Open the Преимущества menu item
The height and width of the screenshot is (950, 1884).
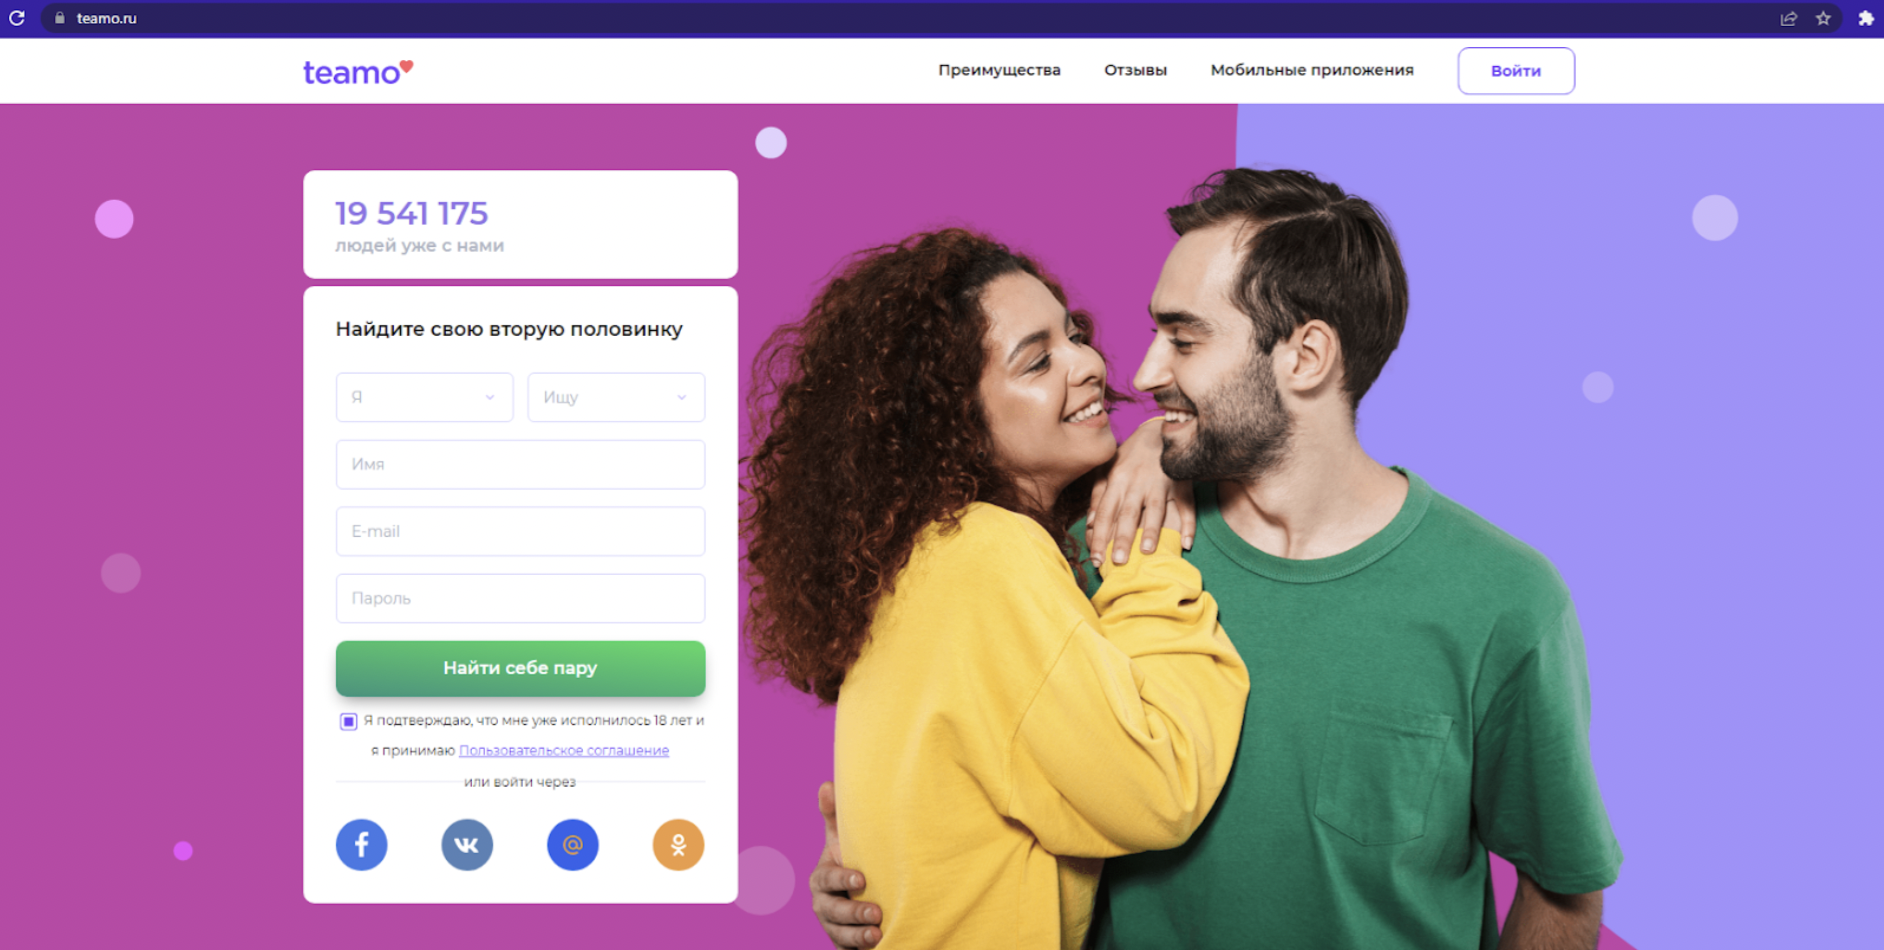point(999,70)
